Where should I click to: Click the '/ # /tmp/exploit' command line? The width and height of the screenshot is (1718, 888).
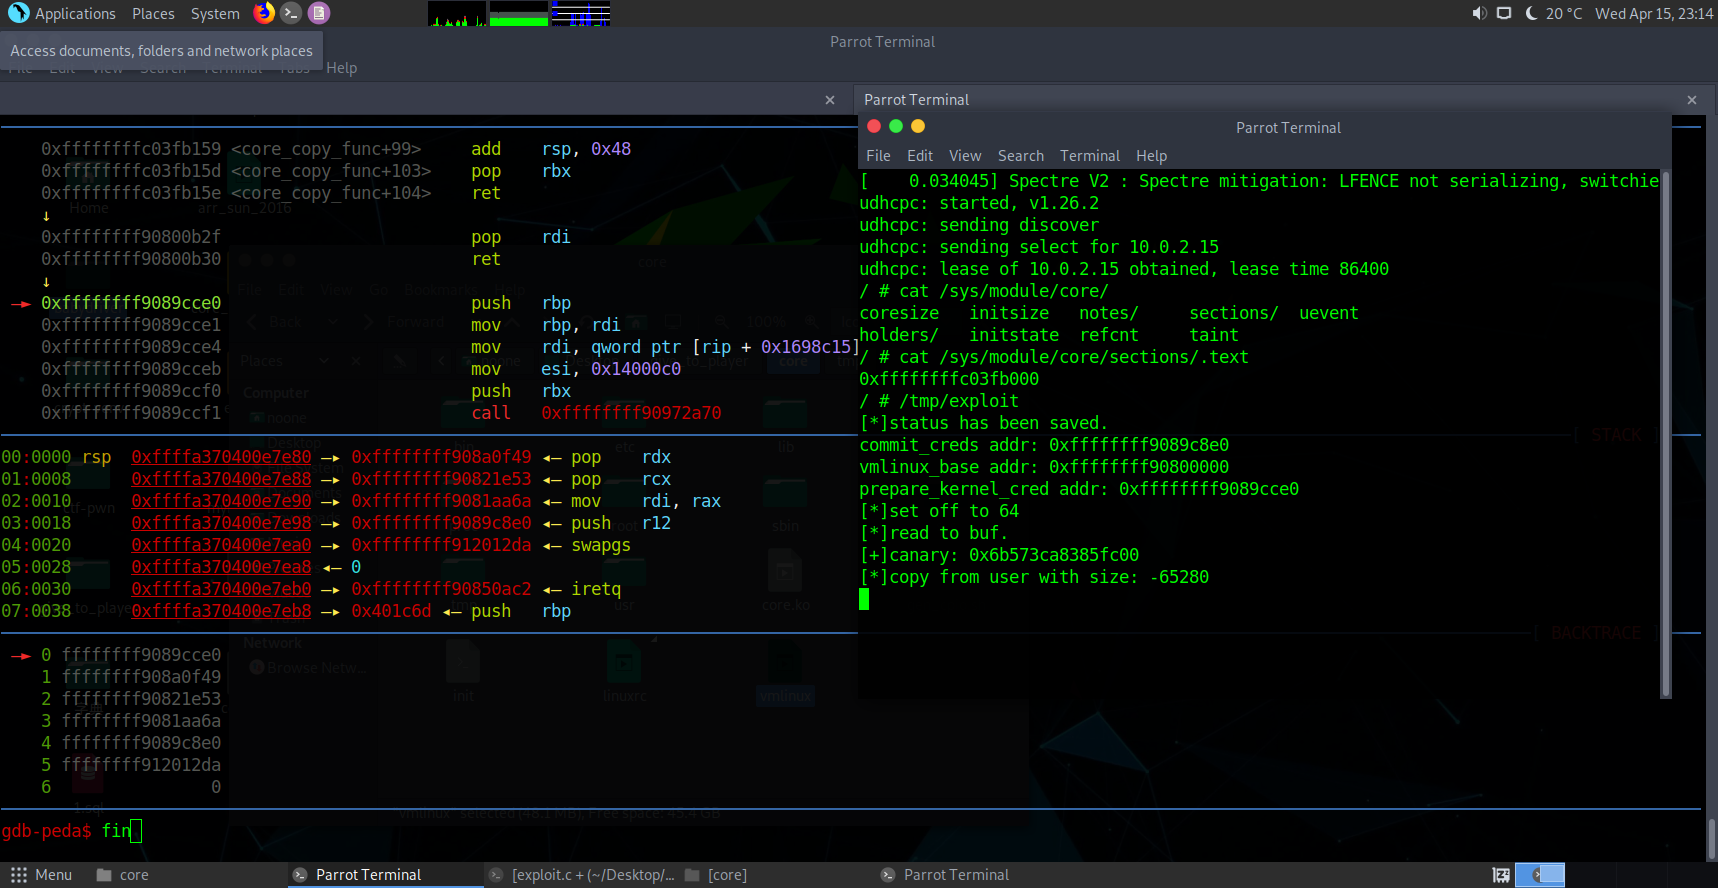[x=939, y=401]
